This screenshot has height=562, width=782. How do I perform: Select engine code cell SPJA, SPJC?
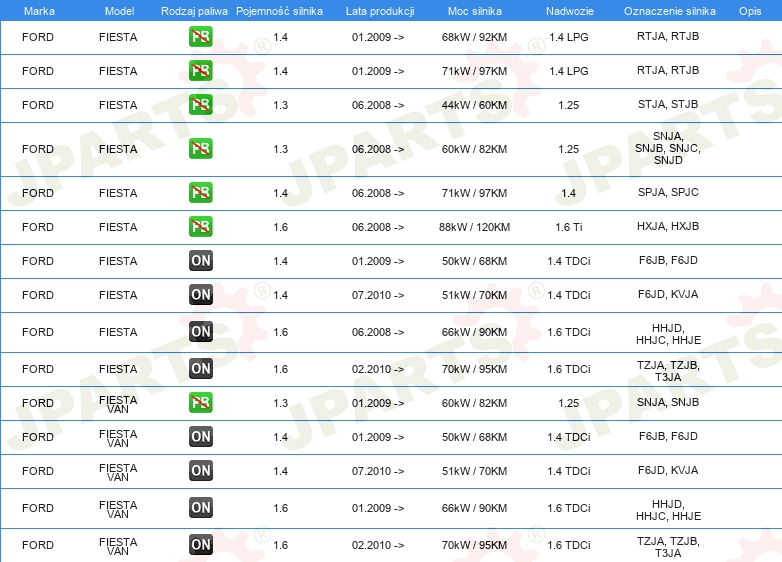(x=668, y=192)
